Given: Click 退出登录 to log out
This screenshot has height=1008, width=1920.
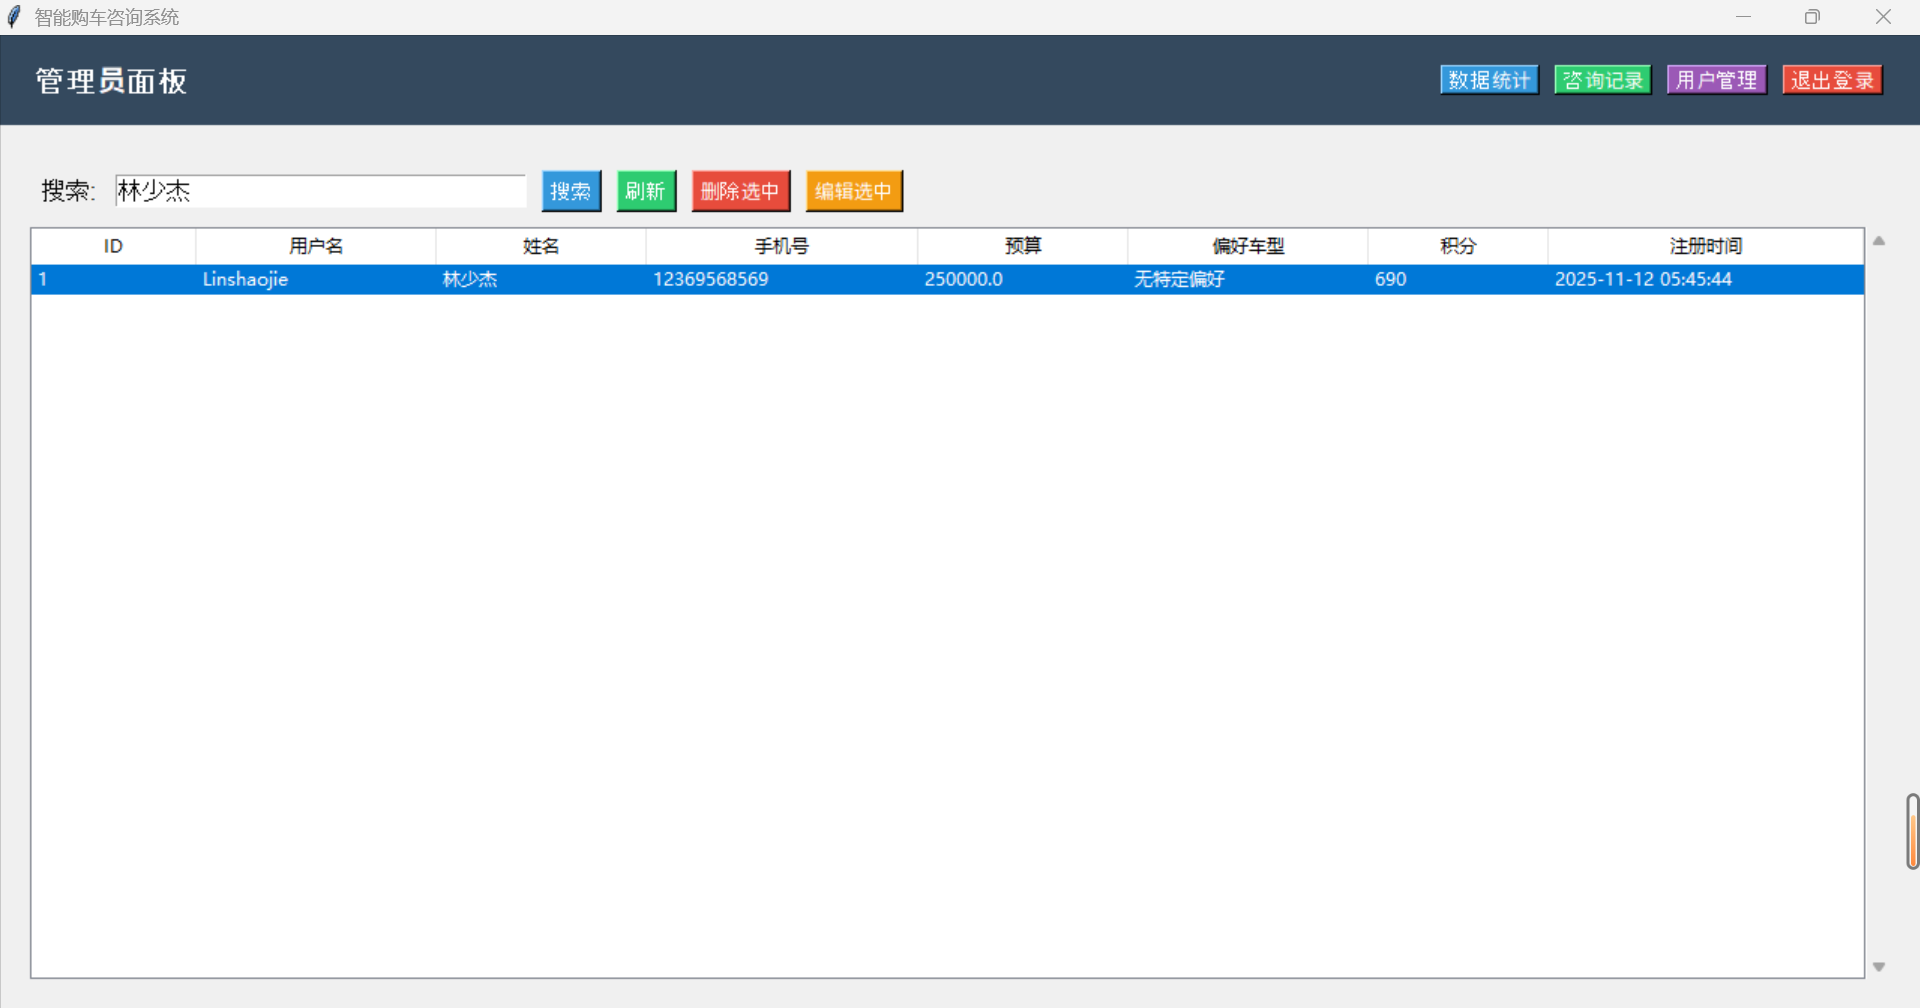Looking at the screenshot, I should point(1832,80).
